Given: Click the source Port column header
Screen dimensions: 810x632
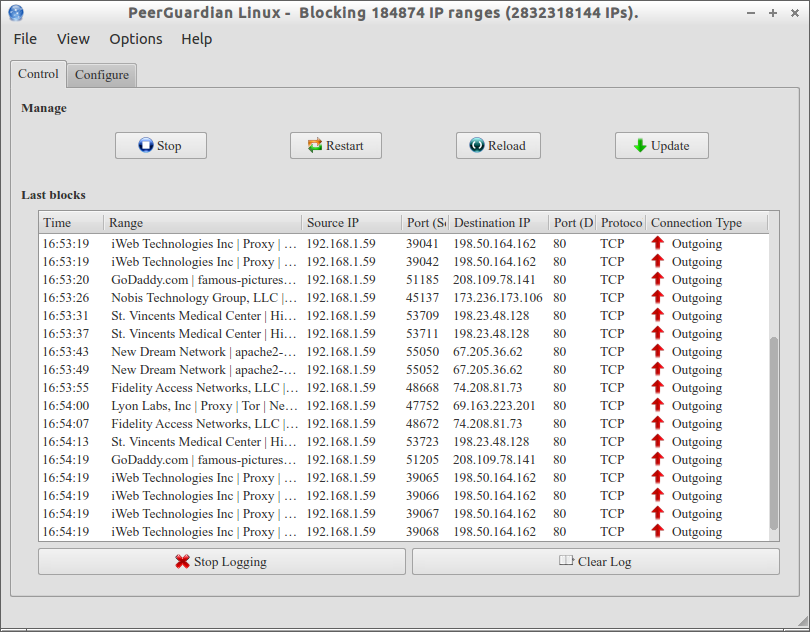Looking at the screenshot, I should pos(425,223).
